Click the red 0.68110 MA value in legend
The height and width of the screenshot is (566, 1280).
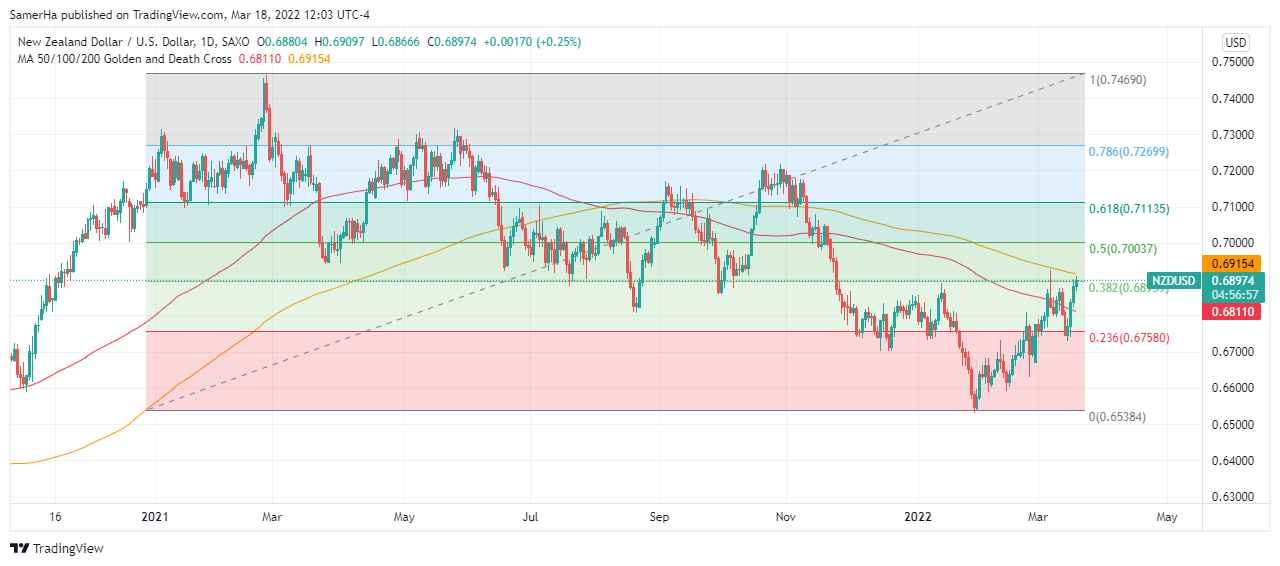point(259,59)
